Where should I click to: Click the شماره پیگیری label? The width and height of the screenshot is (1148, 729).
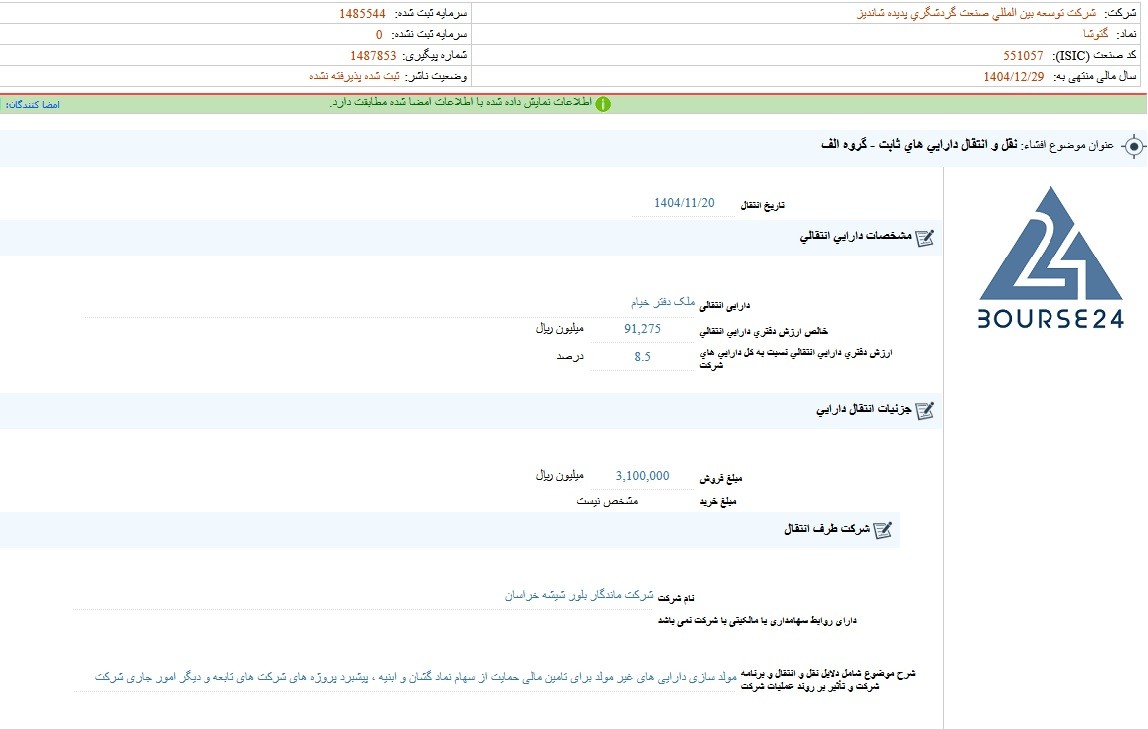pyautogui.click(x=434, y=56)
